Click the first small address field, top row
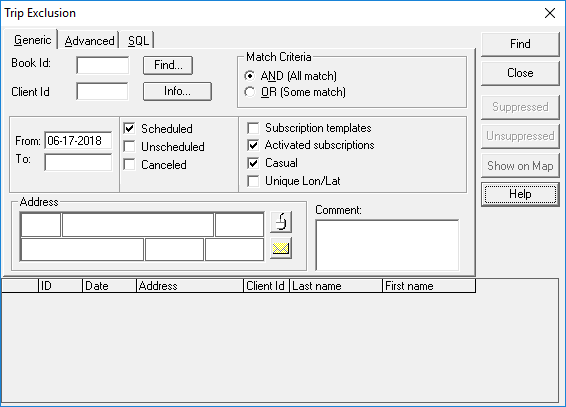Image resolution: width=566 pixels, height=407 pixels. pos(41,225)
